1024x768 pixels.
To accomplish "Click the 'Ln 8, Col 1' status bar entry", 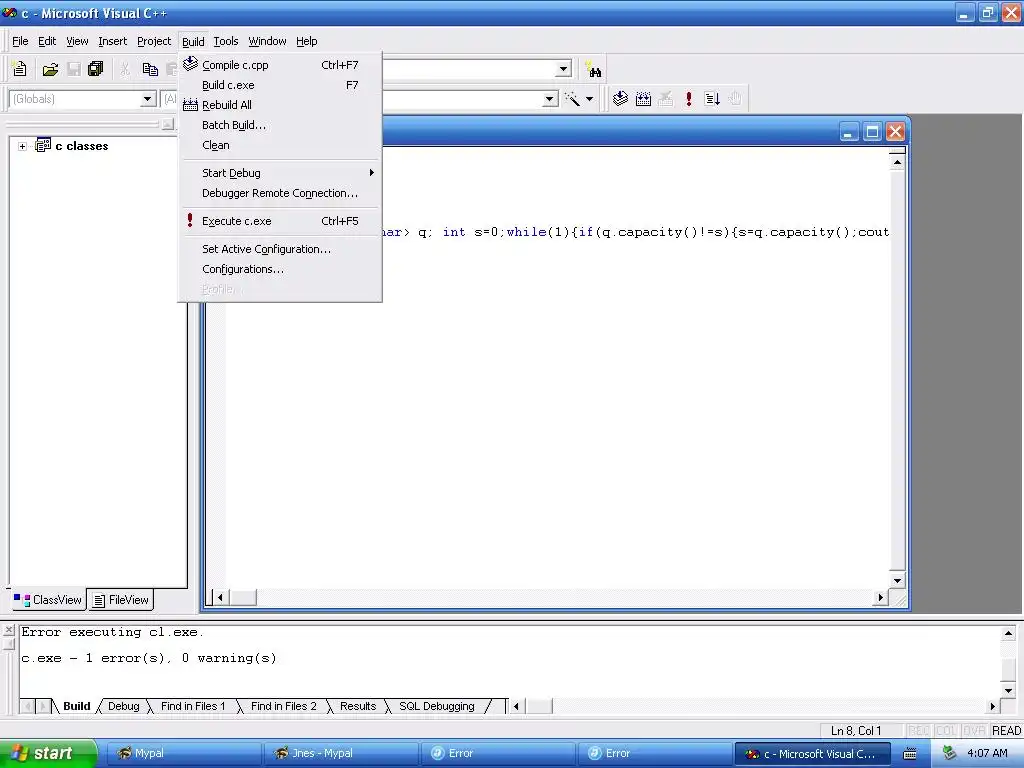I will click(x=856, y=730).
